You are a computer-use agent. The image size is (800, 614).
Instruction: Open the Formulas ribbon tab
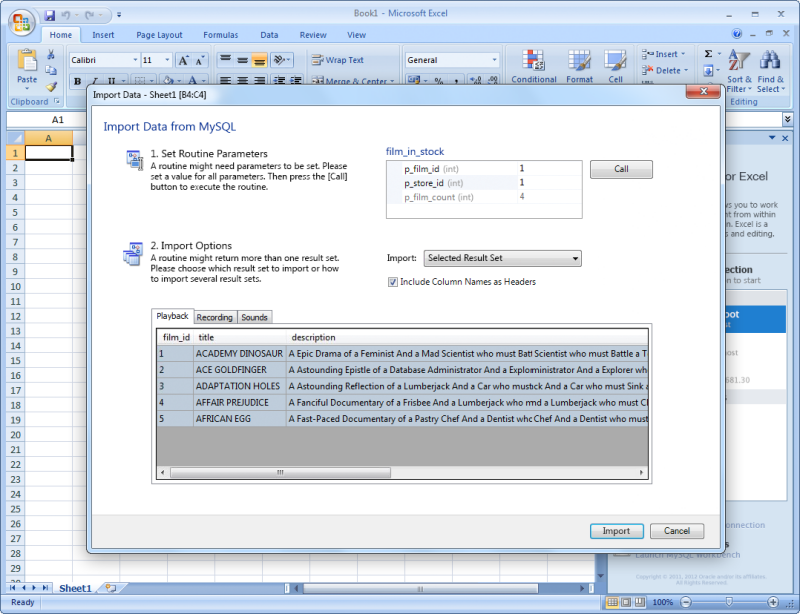click(x=220, y=35)
